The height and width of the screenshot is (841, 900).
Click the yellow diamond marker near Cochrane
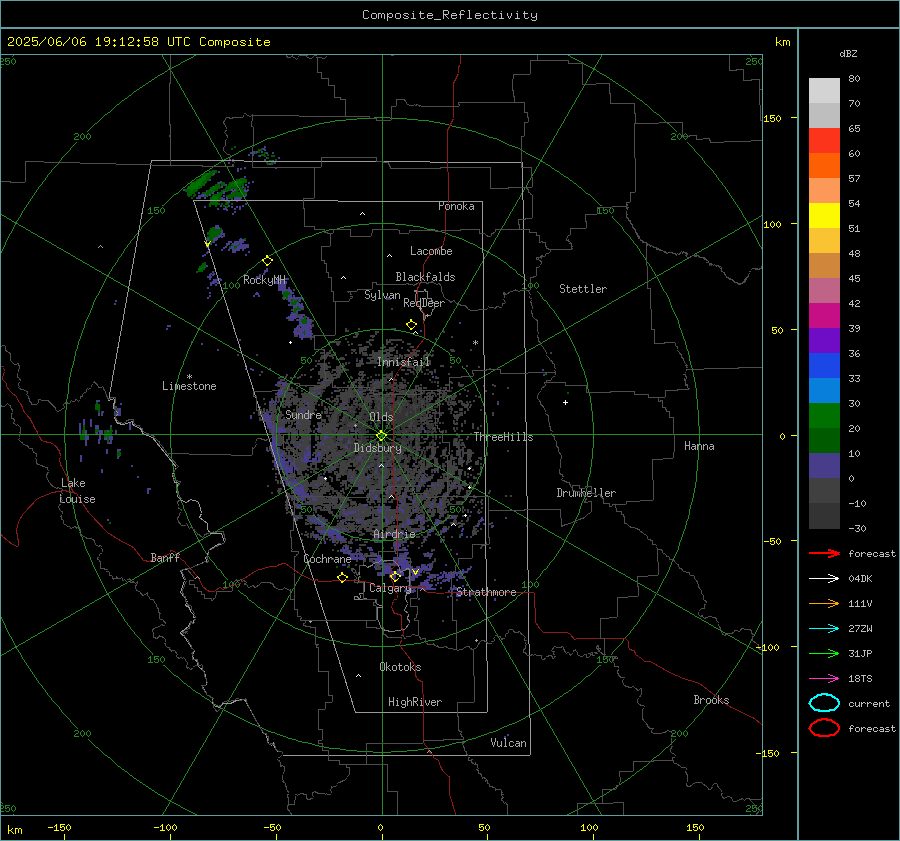(x=343, y=577)
